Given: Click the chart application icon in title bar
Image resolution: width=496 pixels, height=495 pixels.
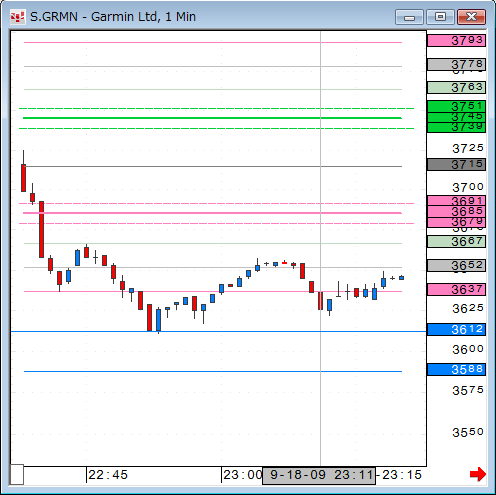Looking at the screenshot, I should click(x=17, y=17).
